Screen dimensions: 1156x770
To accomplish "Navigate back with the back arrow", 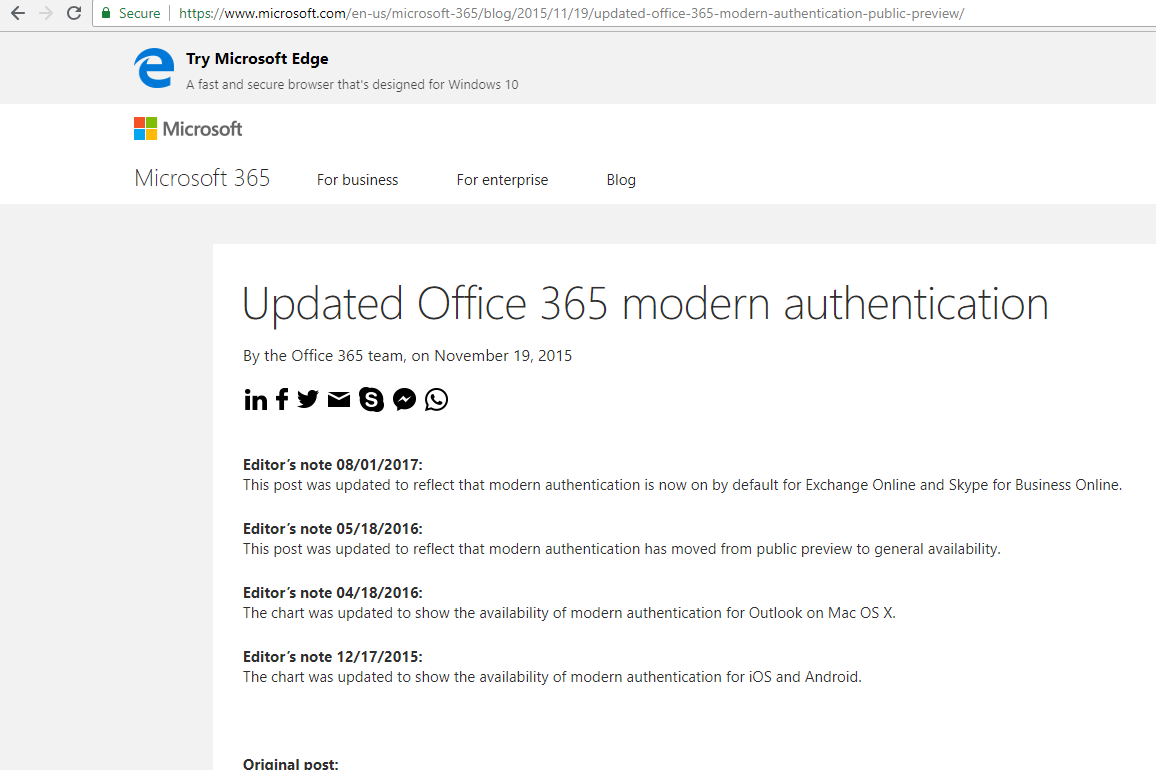I will 16,13.
